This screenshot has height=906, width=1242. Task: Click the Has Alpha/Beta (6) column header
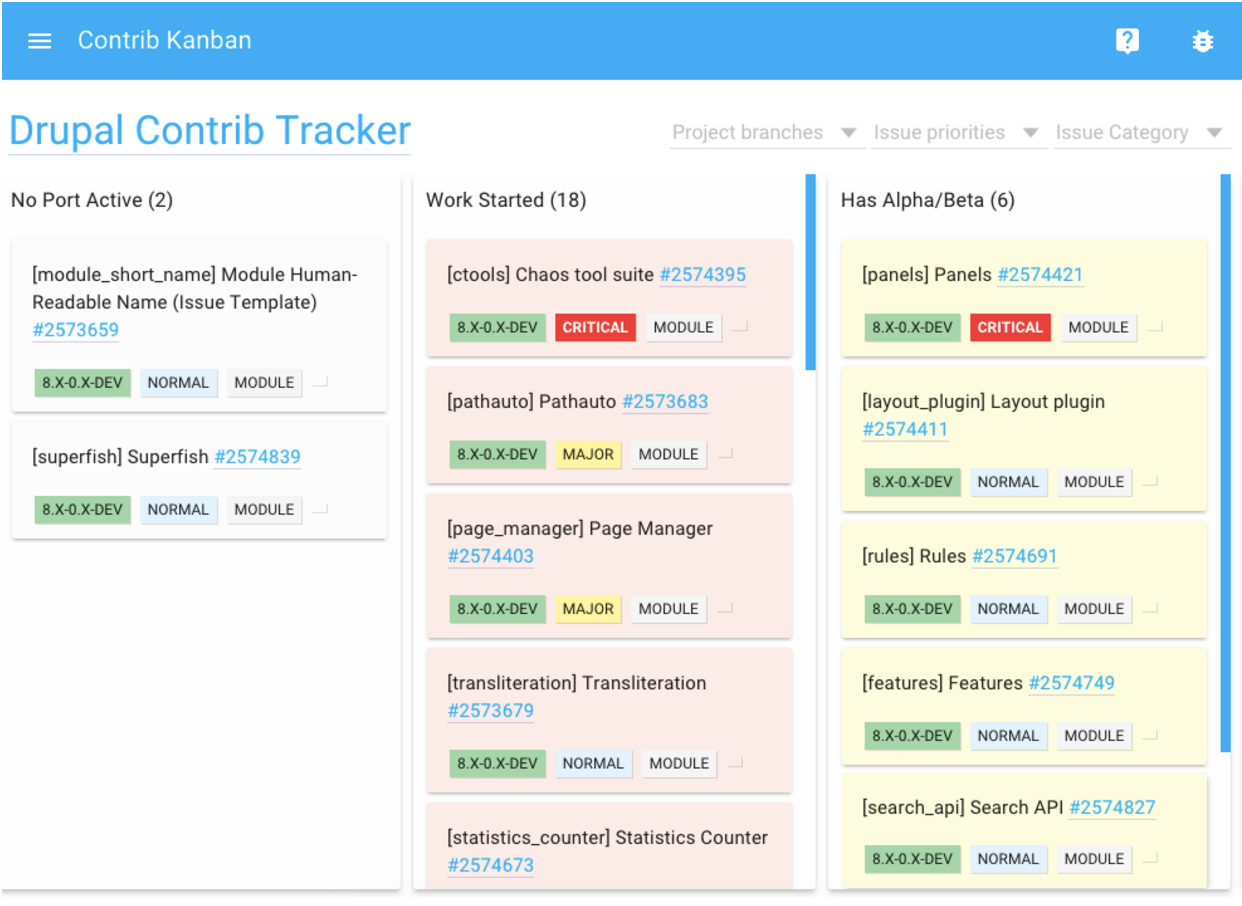point(928,200)
